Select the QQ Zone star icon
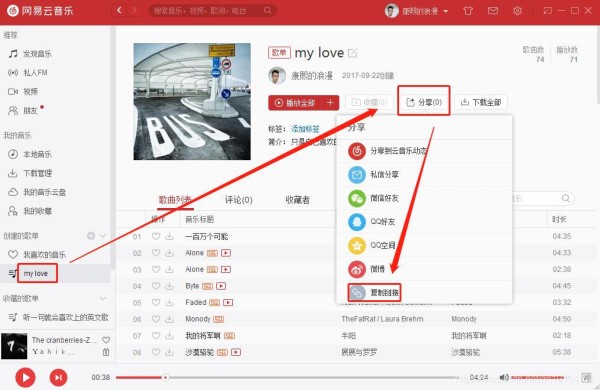Screen dimensions: 600x390 point(357,245)
